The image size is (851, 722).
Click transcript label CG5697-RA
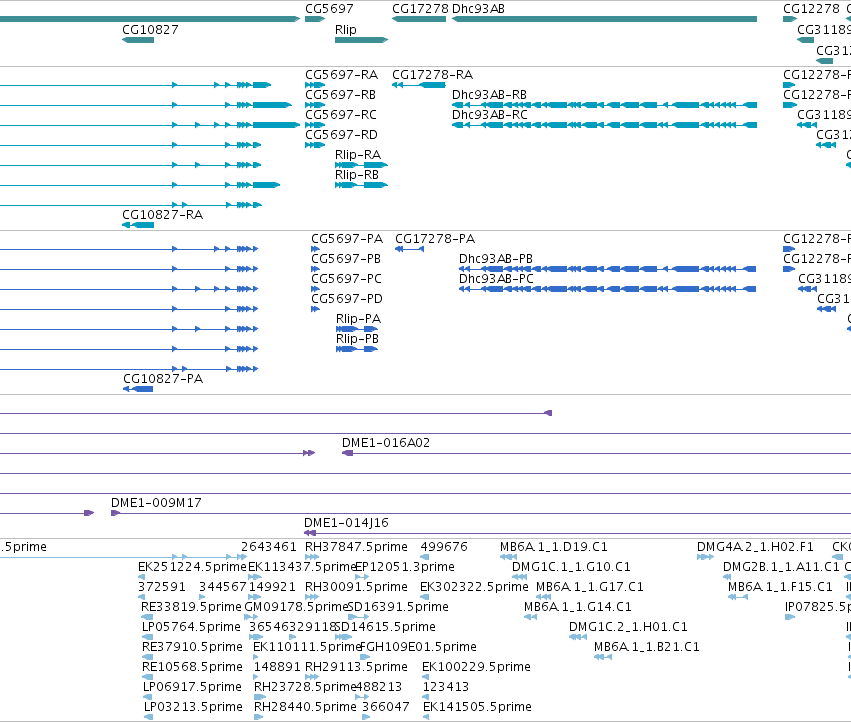(341, 74)
